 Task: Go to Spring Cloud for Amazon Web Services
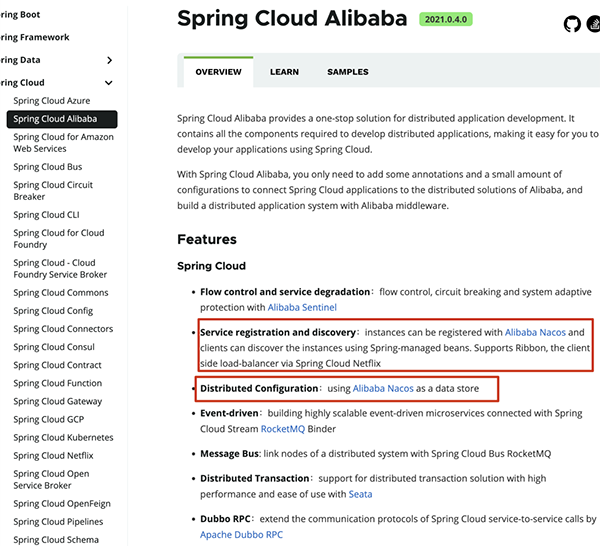64,143
